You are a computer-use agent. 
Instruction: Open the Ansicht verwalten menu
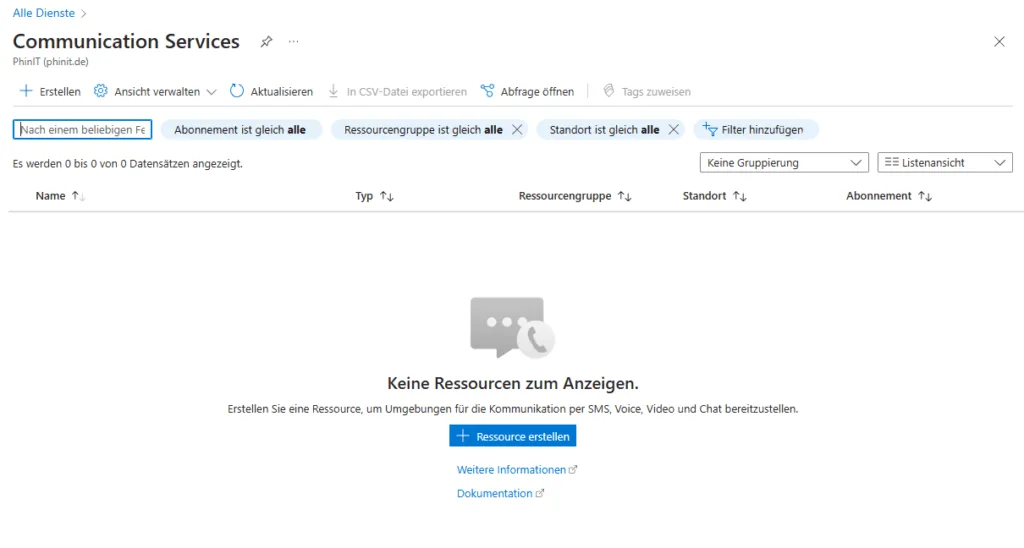[155, 91]
